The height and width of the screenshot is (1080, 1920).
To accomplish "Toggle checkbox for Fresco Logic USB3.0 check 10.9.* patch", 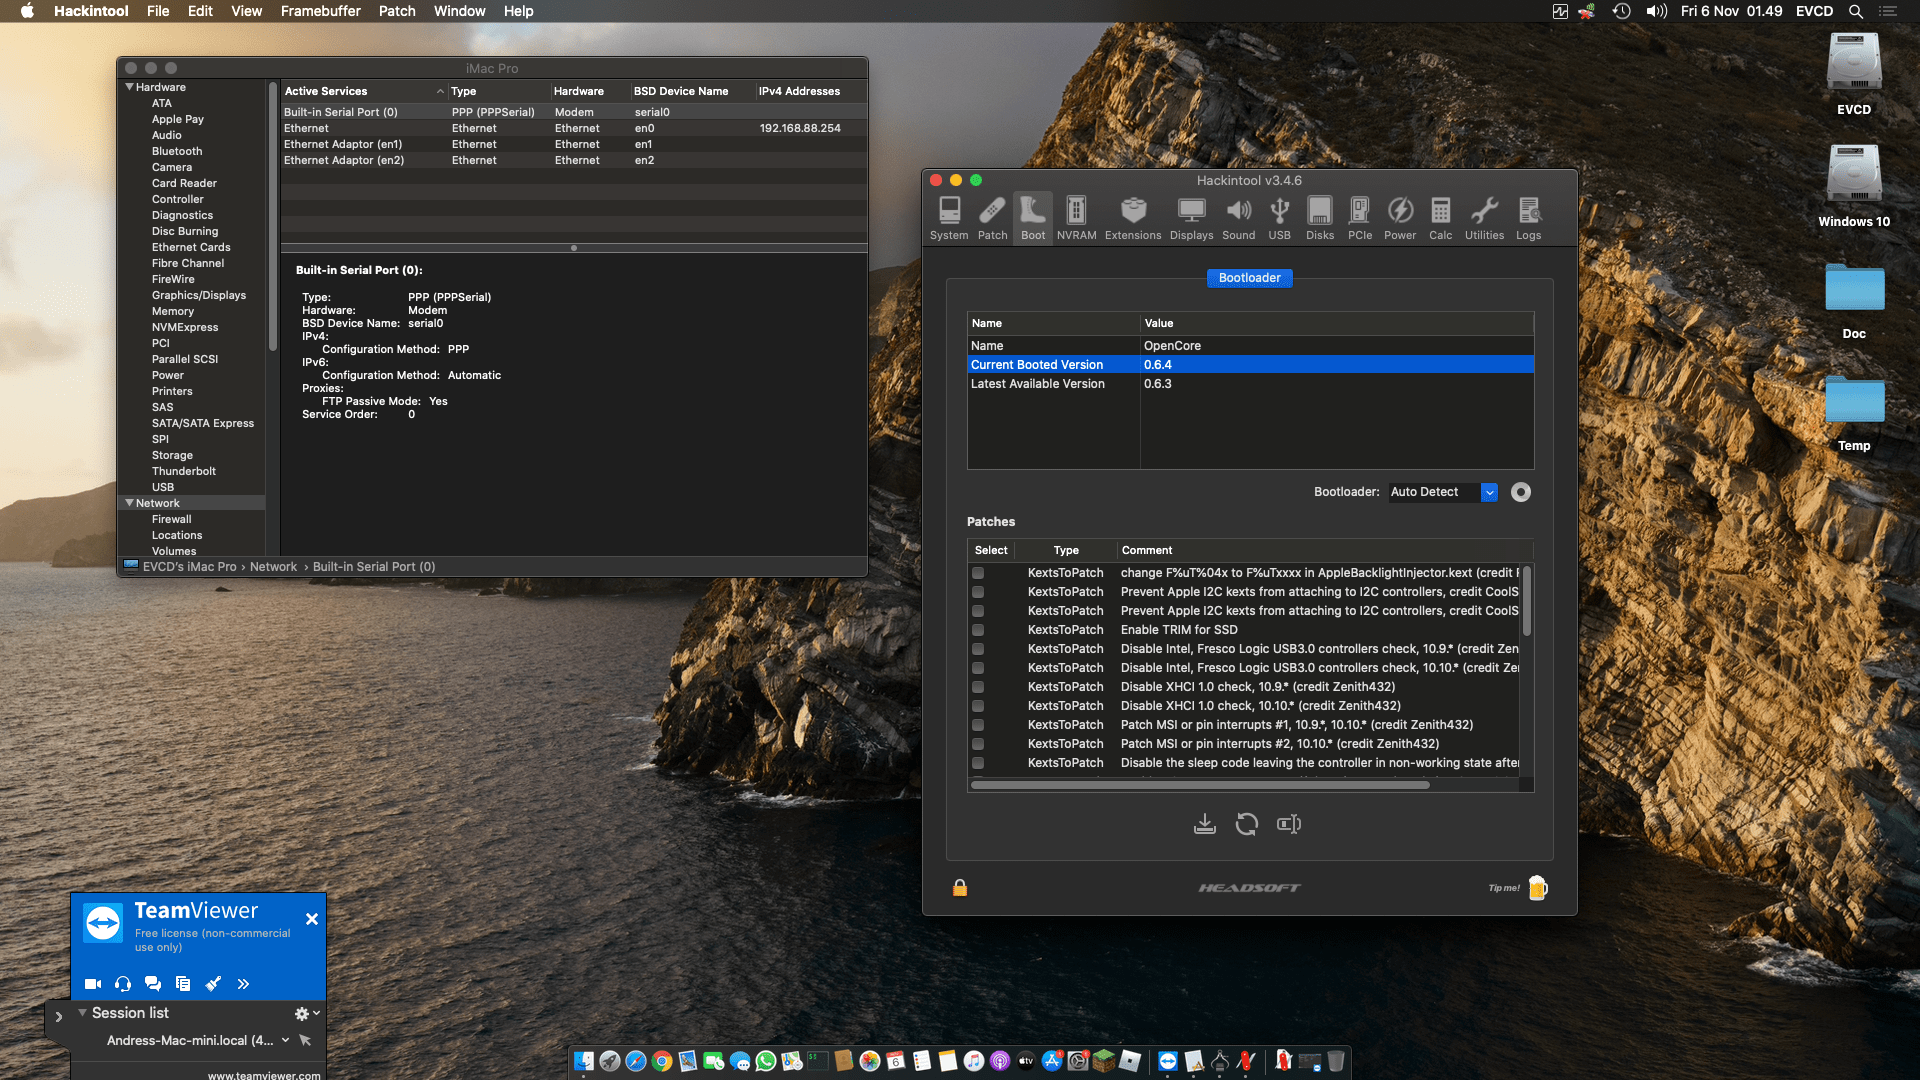I will 978,649.
